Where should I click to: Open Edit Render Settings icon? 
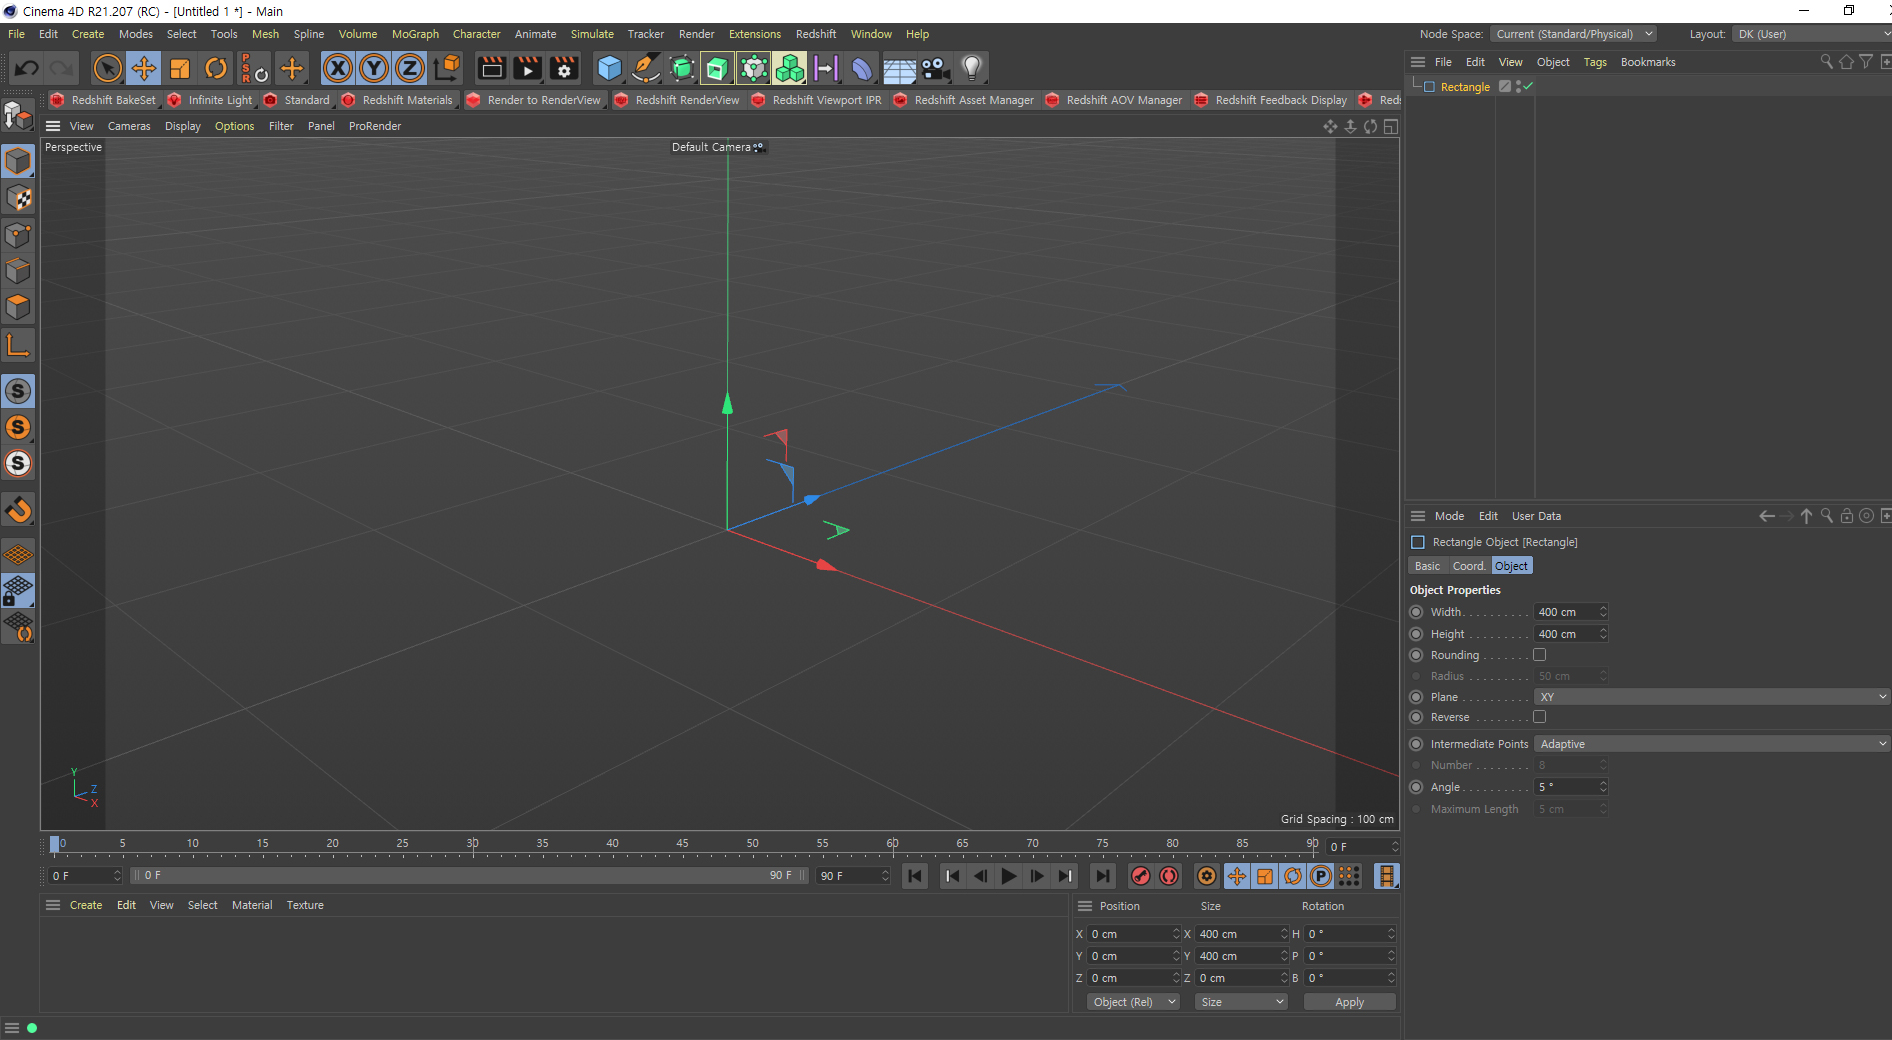[x=564, y=68]
